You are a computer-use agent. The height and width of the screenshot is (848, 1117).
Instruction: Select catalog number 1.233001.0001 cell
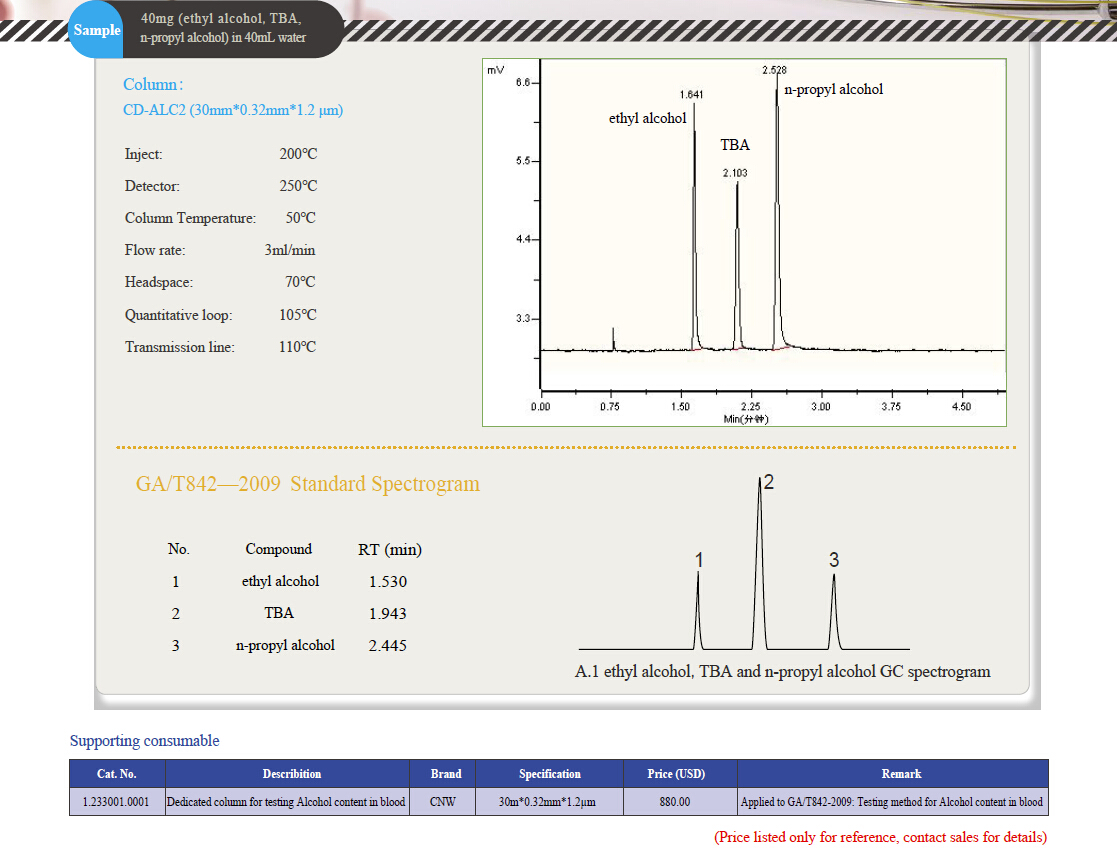(117, 802)
